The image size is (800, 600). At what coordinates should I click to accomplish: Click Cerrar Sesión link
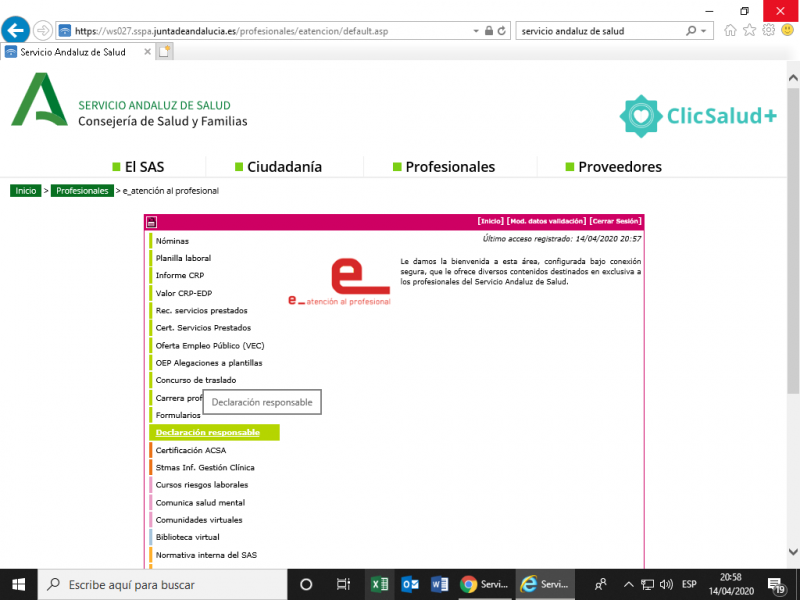click(615, 221)
